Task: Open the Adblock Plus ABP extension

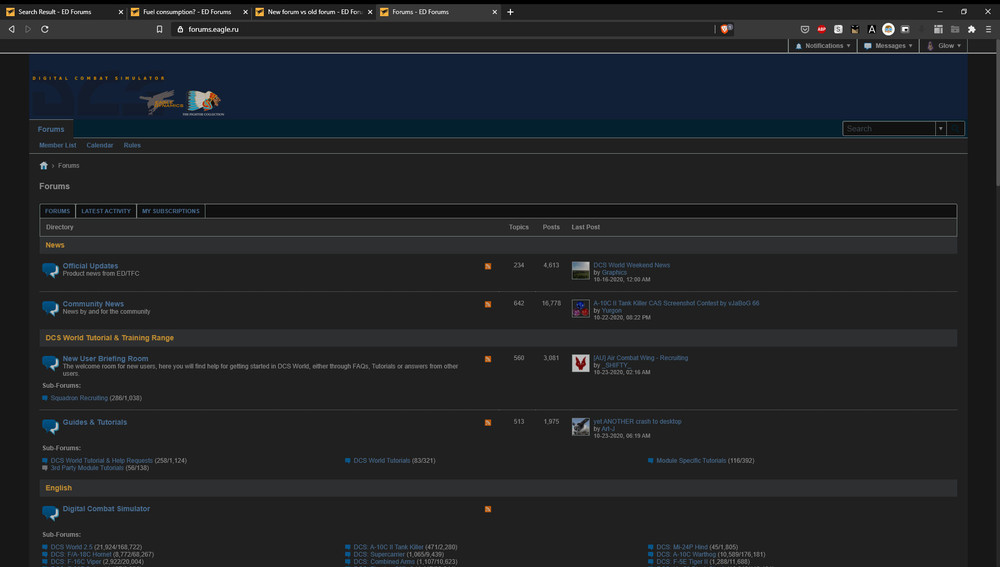Action: [x=821, y=29]
